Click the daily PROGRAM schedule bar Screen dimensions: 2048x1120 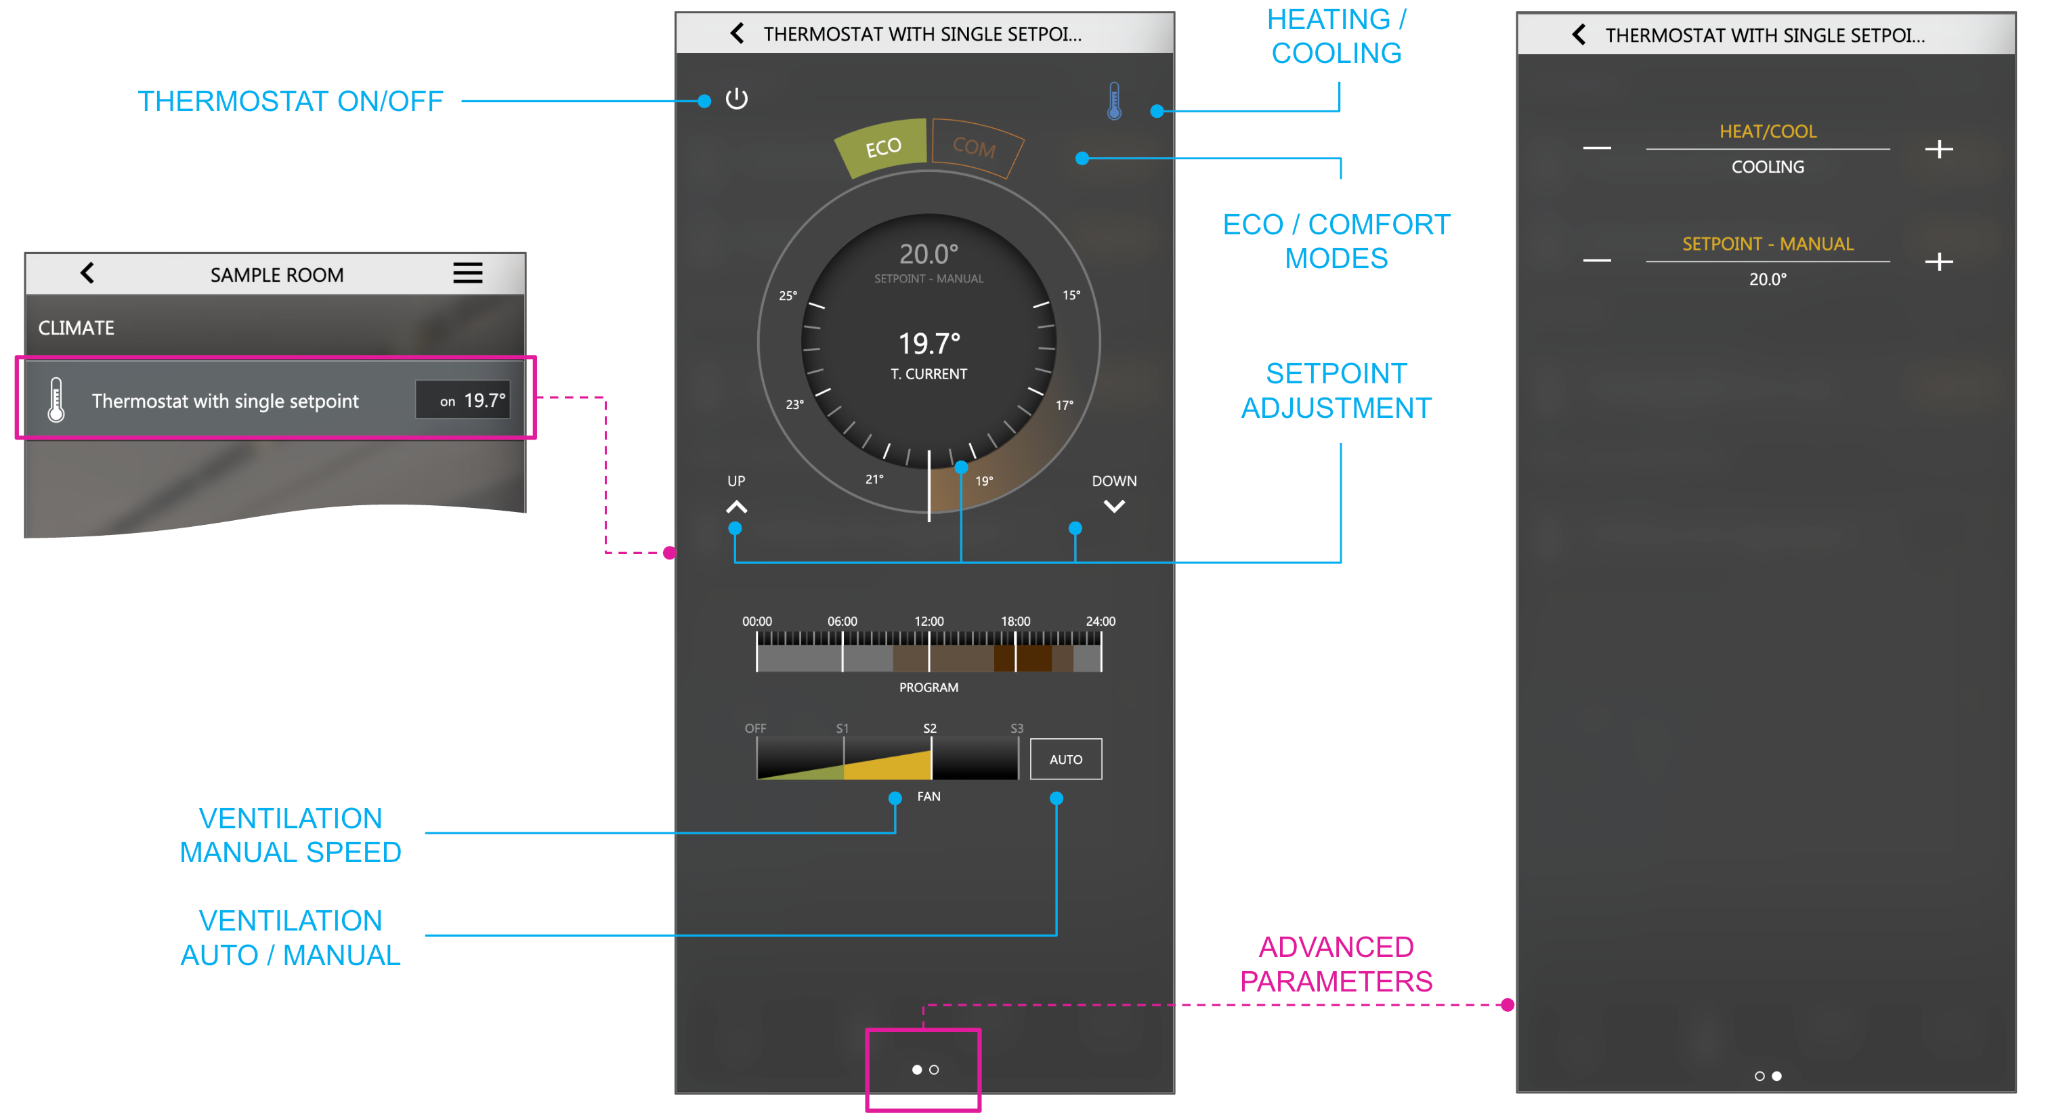929,651
